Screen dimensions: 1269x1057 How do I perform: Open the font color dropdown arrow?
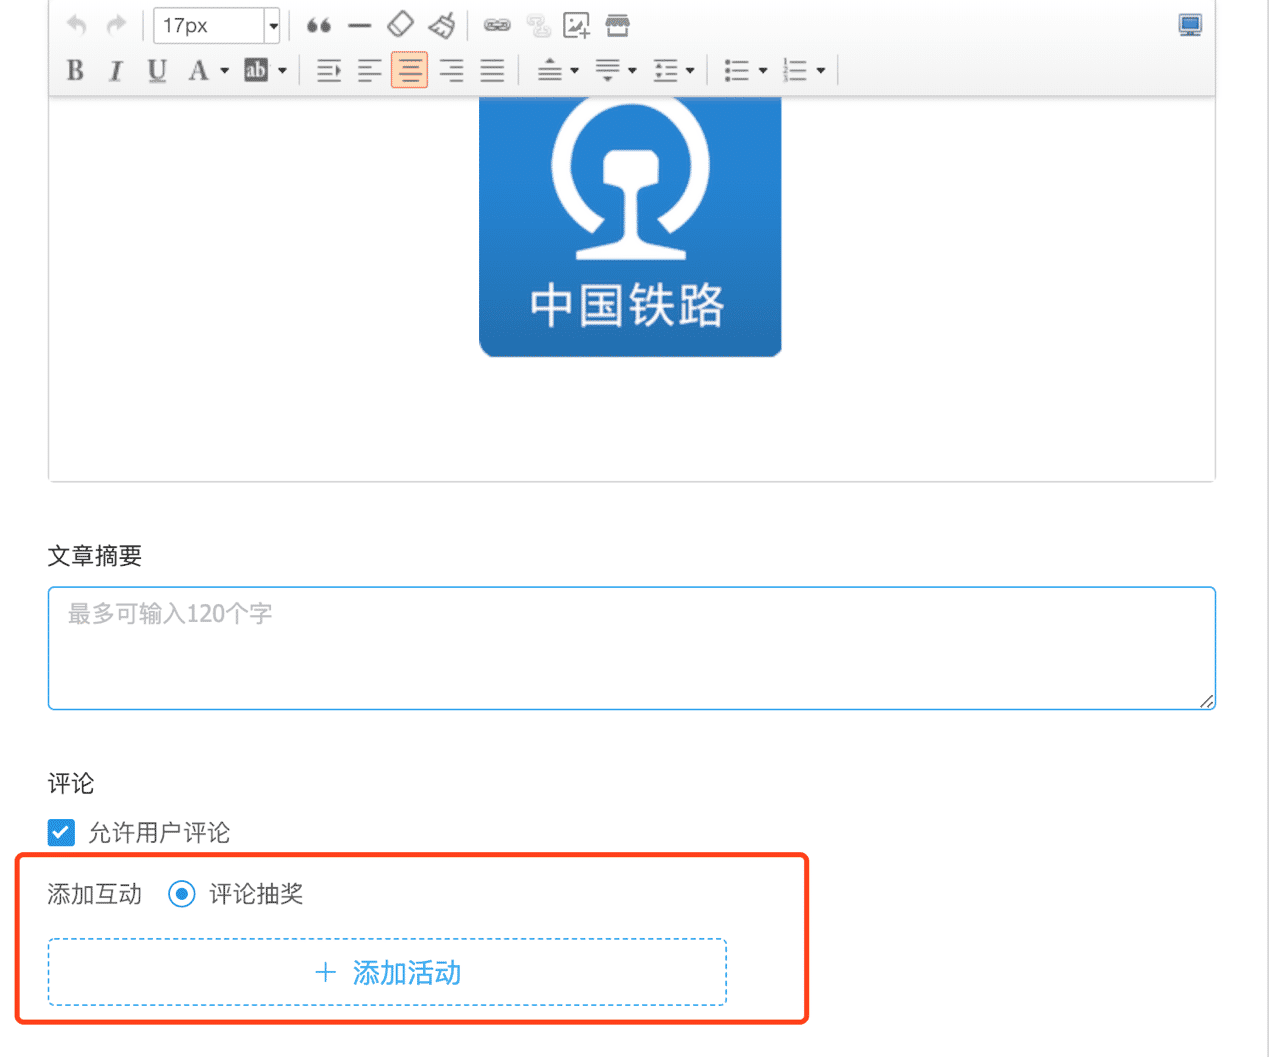pyautogui.click(x=224, y=70)
